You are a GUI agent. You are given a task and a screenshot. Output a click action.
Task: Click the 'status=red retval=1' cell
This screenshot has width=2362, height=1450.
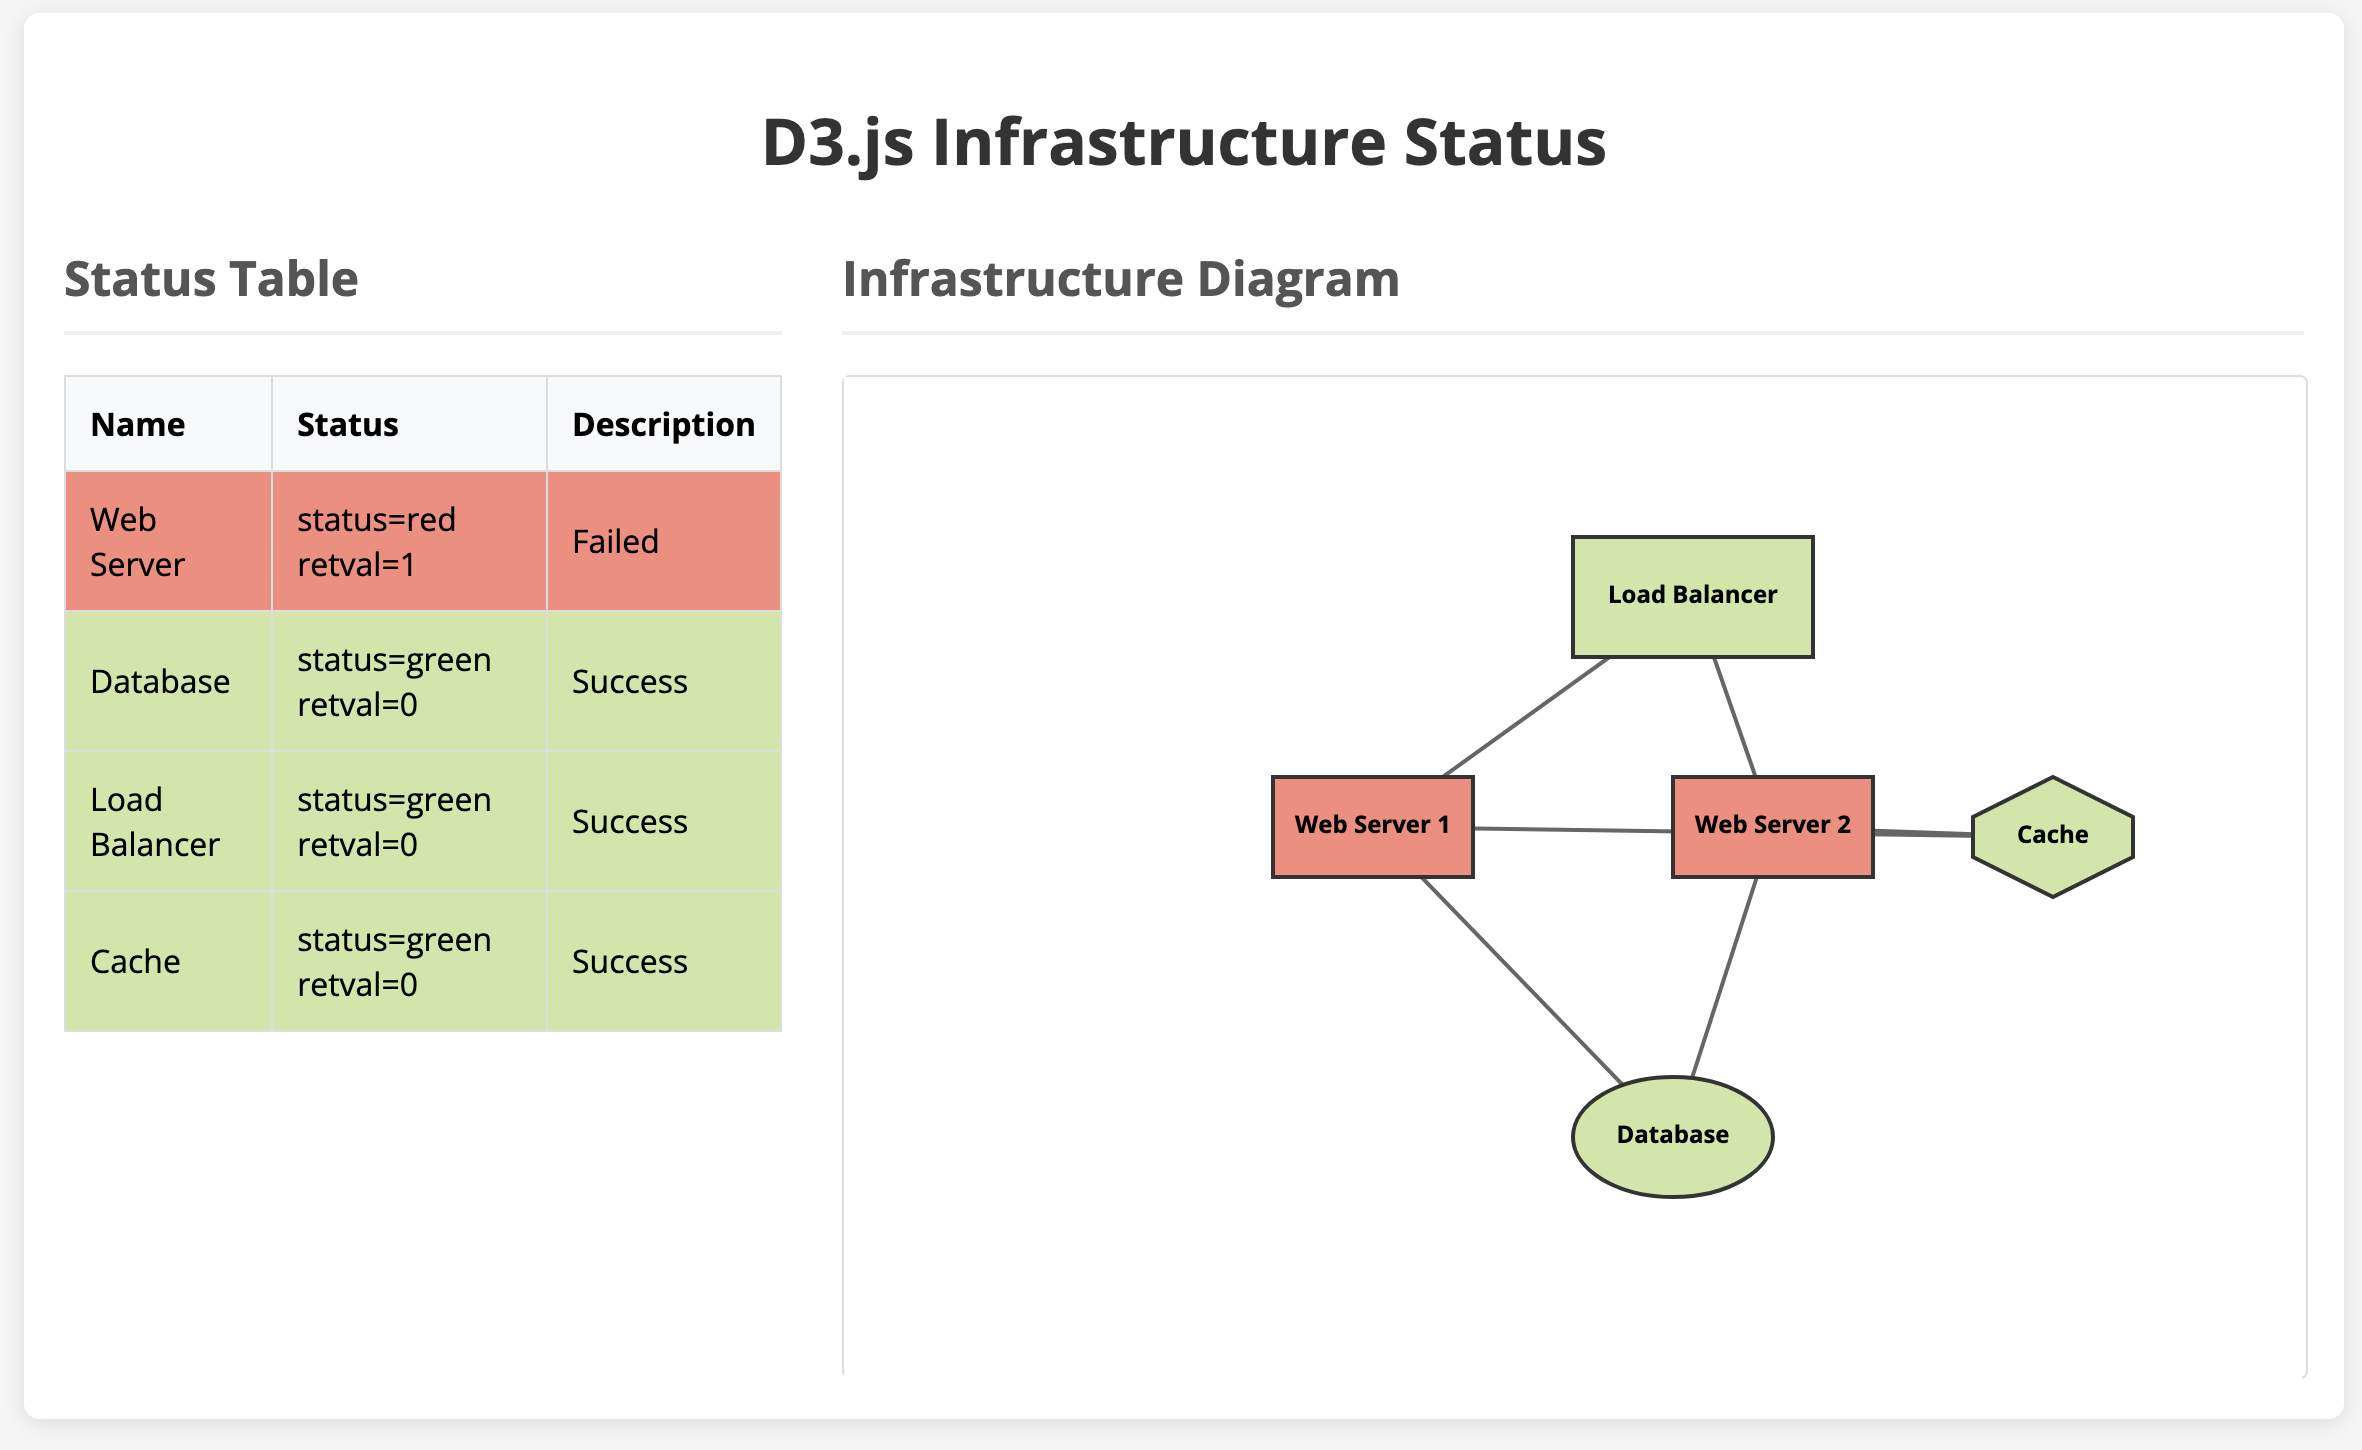409,541
